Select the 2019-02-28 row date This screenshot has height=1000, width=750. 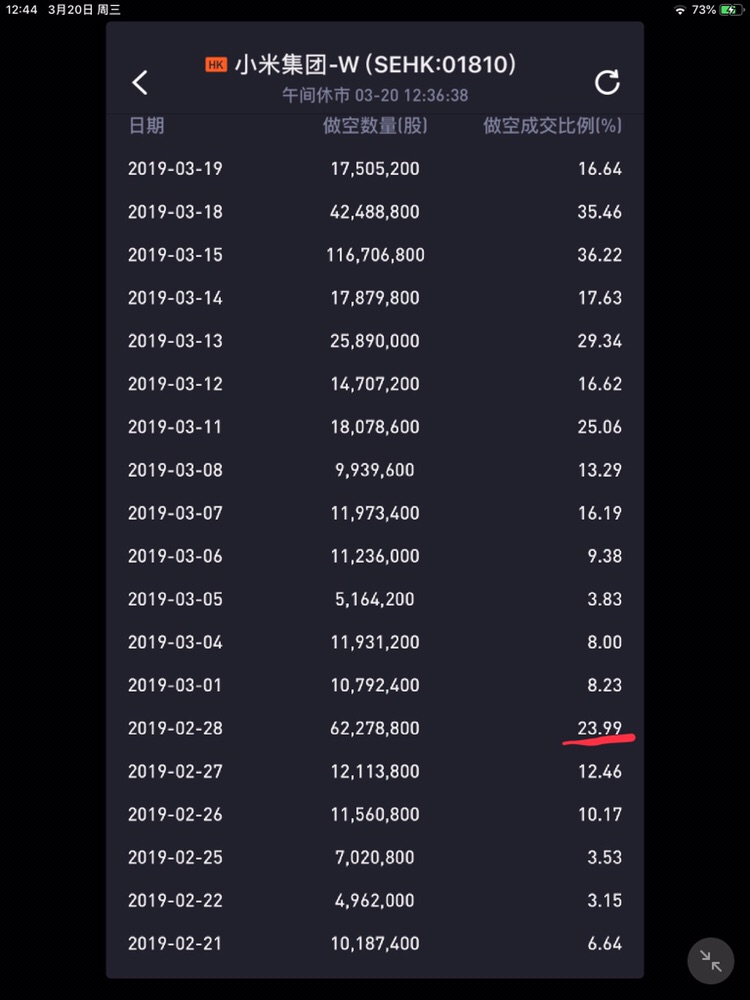coord(175,728)
